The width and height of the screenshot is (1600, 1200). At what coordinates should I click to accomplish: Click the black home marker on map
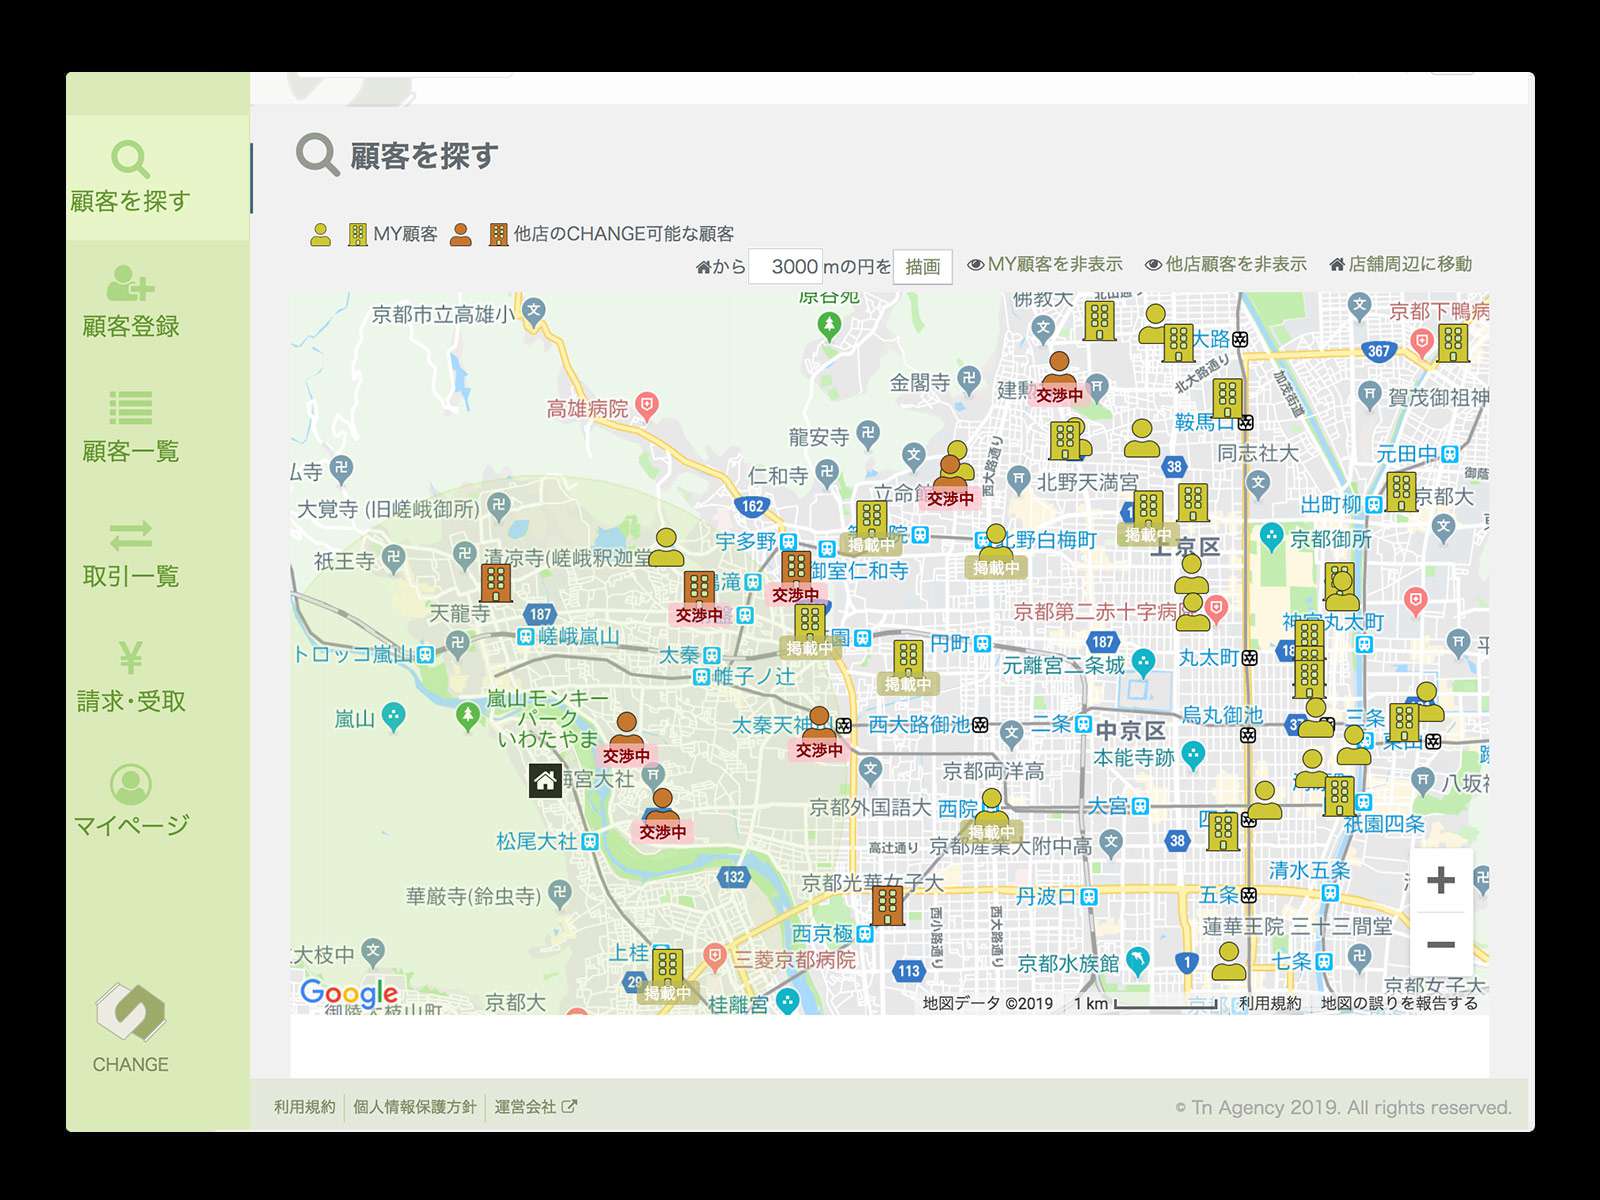pos(545,780)
